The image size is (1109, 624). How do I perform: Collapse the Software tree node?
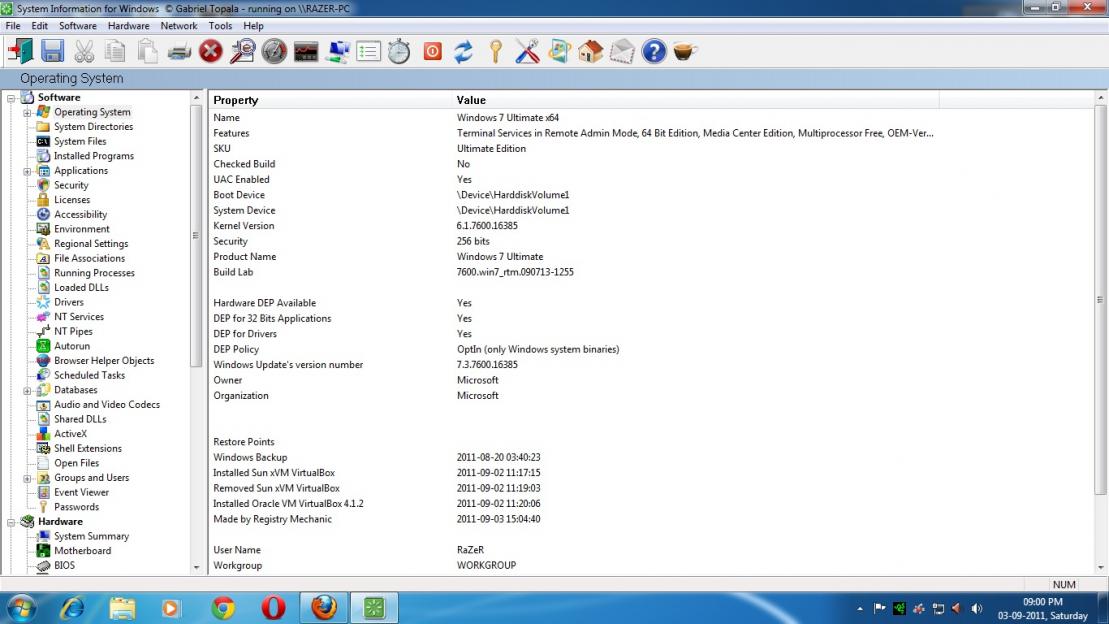pos(11,98)
